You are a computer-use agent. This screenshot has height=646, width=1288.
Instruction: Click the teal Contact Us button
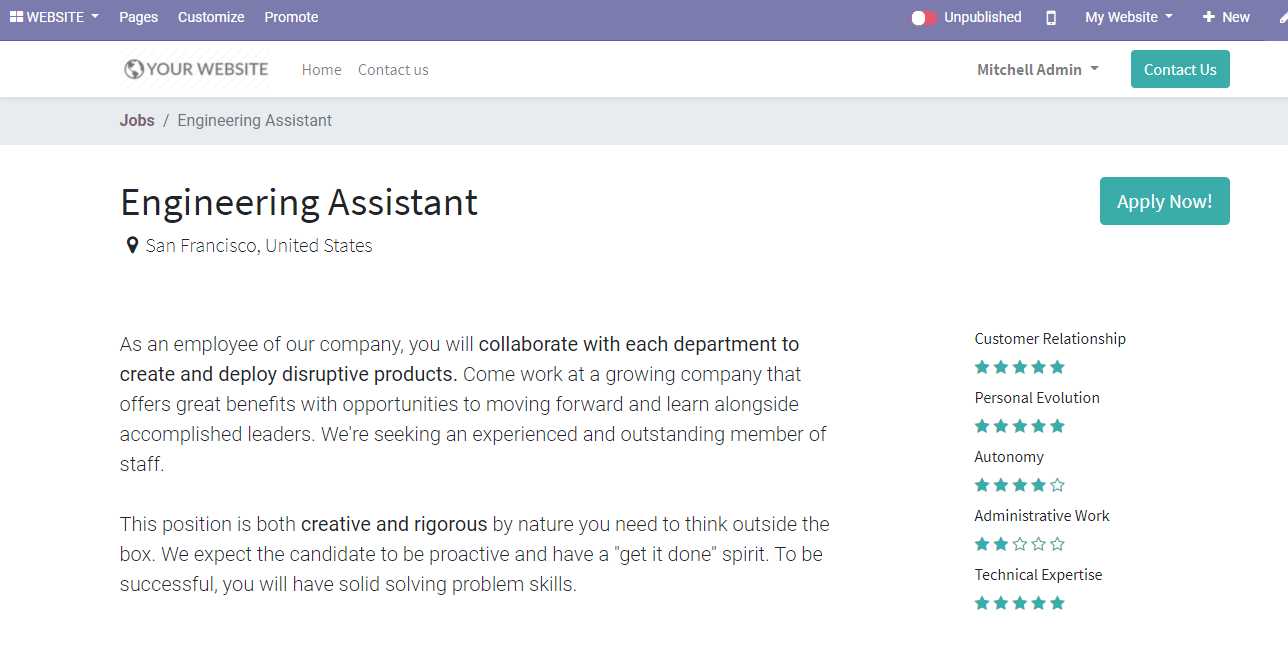(1180, 69)
